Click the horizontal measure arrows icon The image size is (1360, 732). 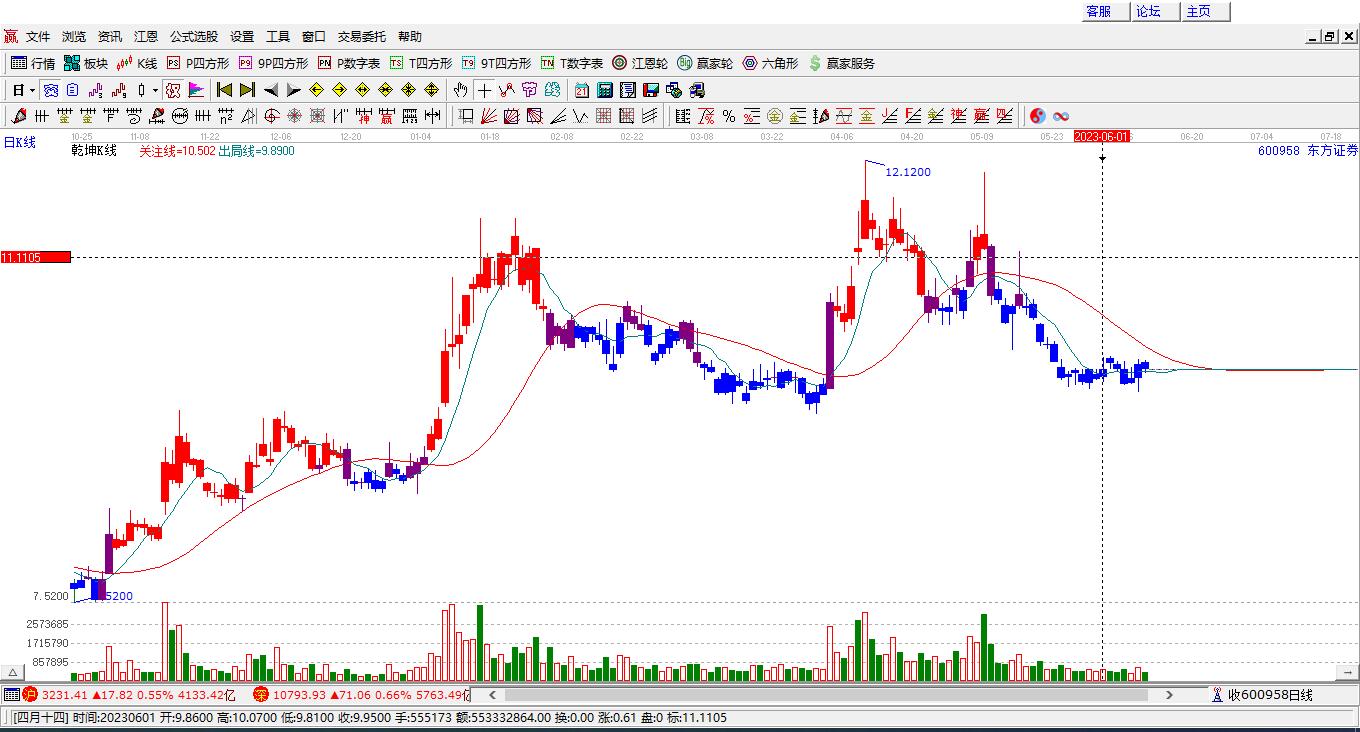(x=431, y=116)
